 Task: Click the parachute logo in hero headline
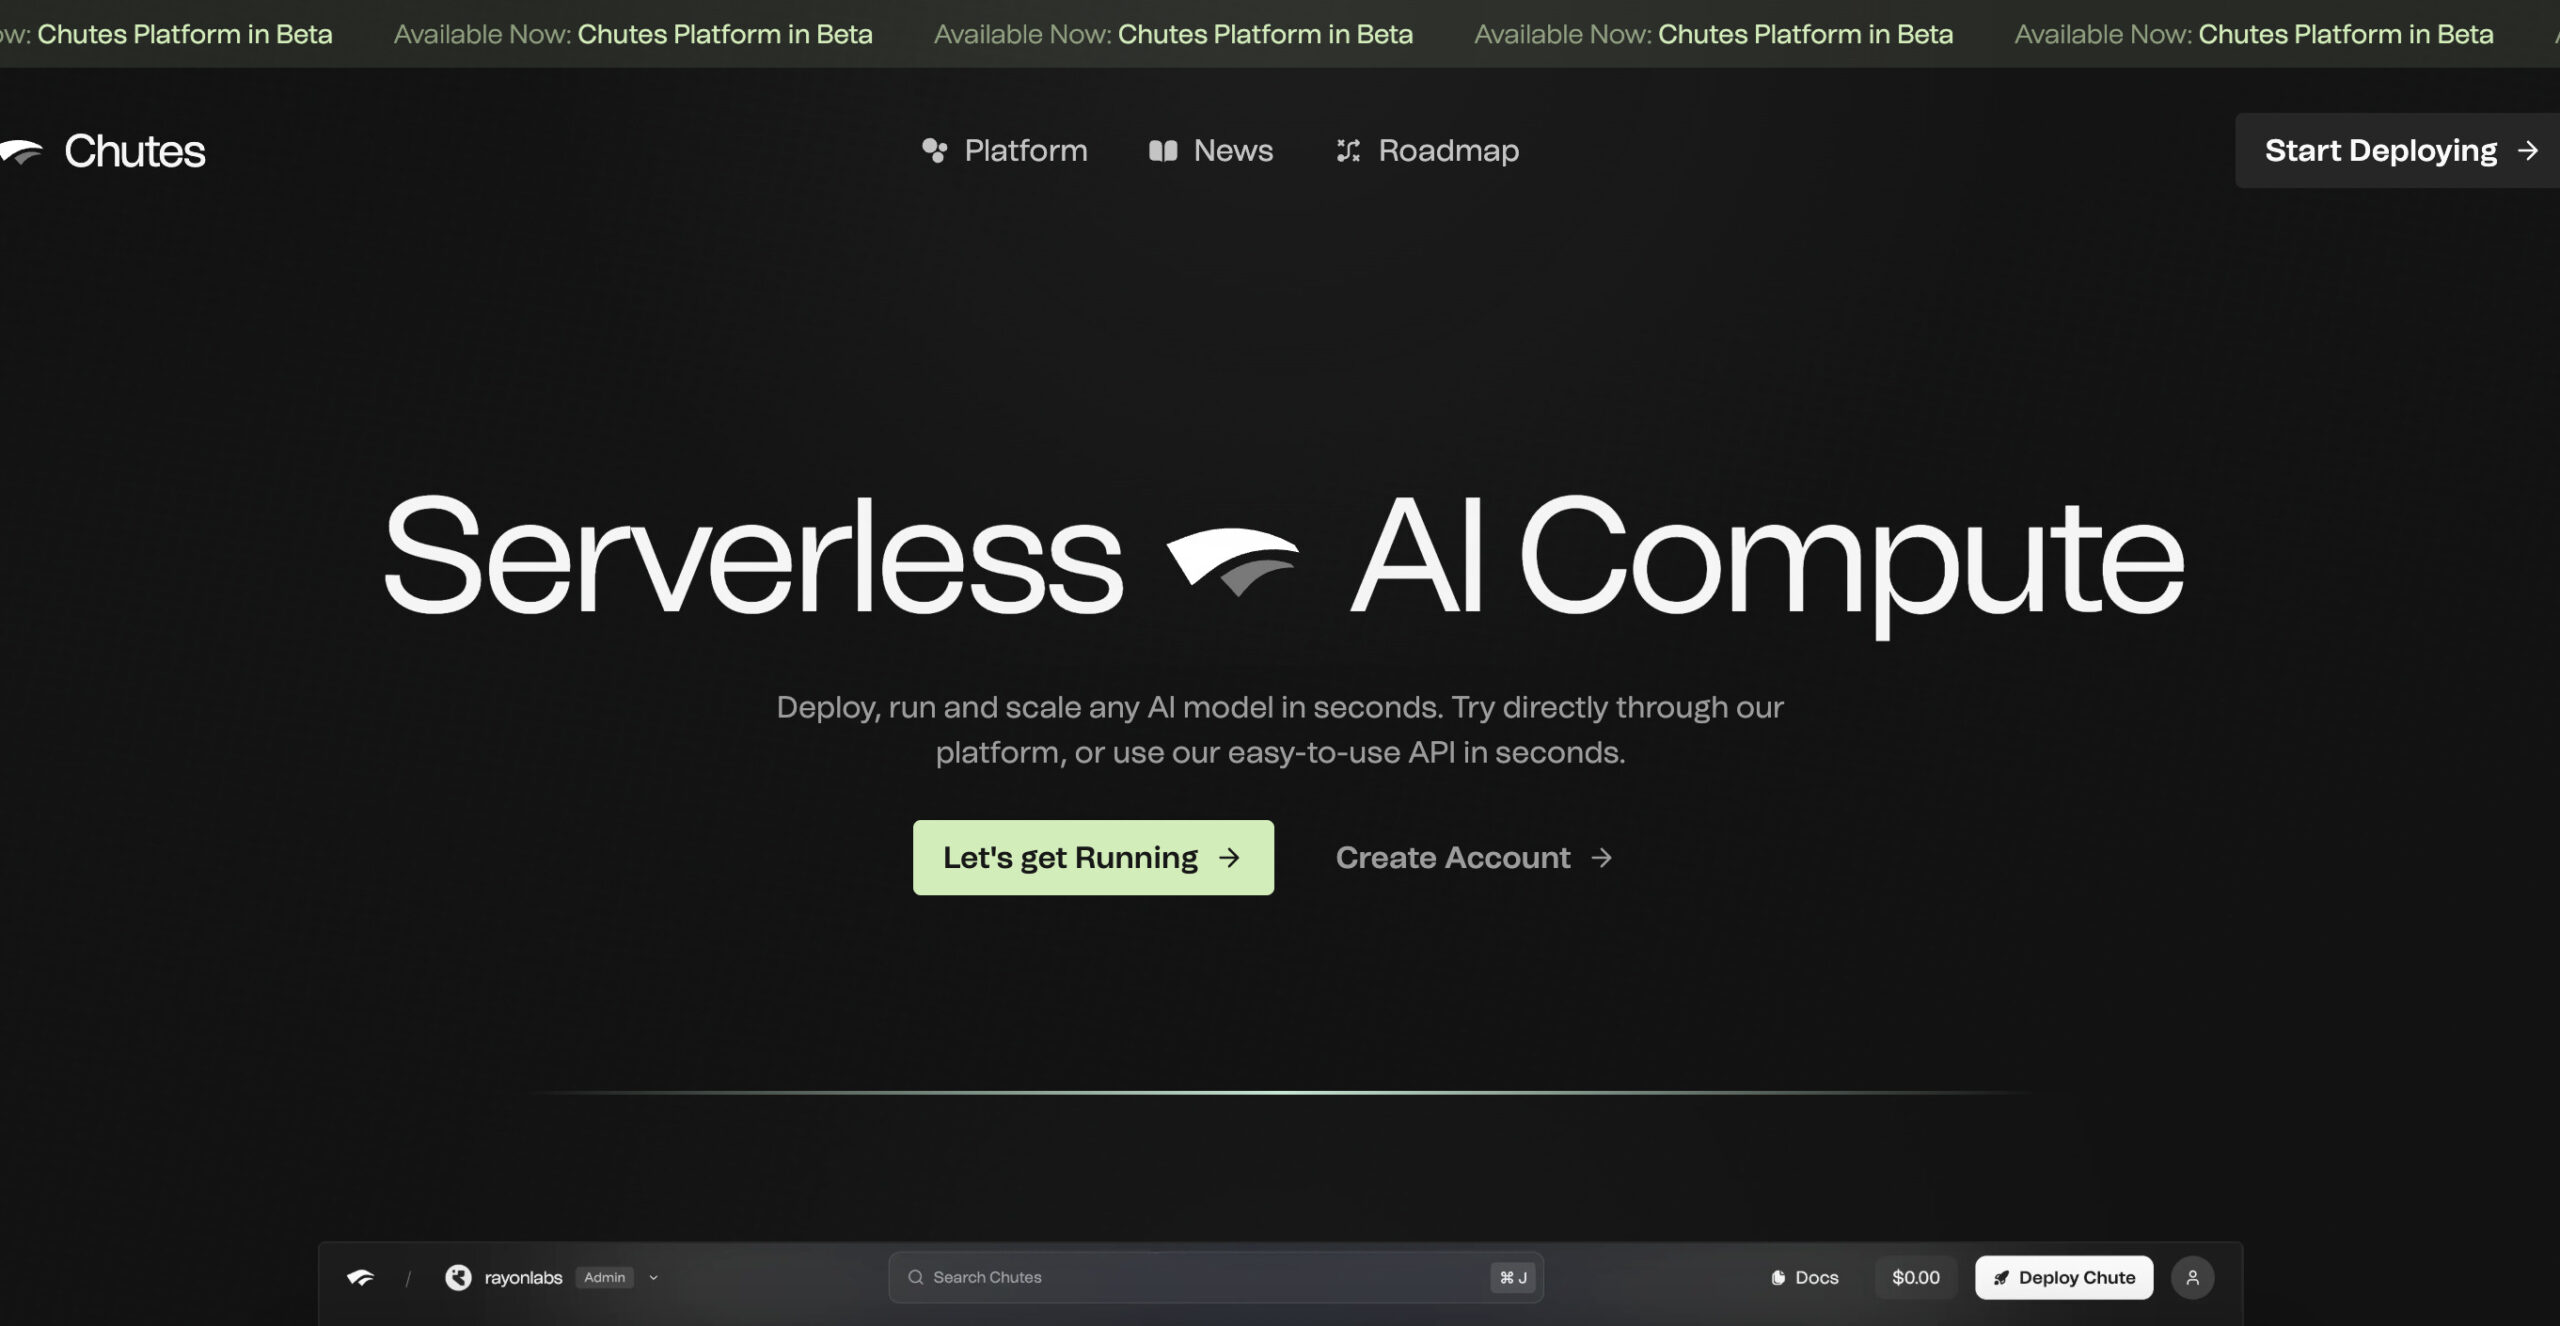coord(1233,560)
